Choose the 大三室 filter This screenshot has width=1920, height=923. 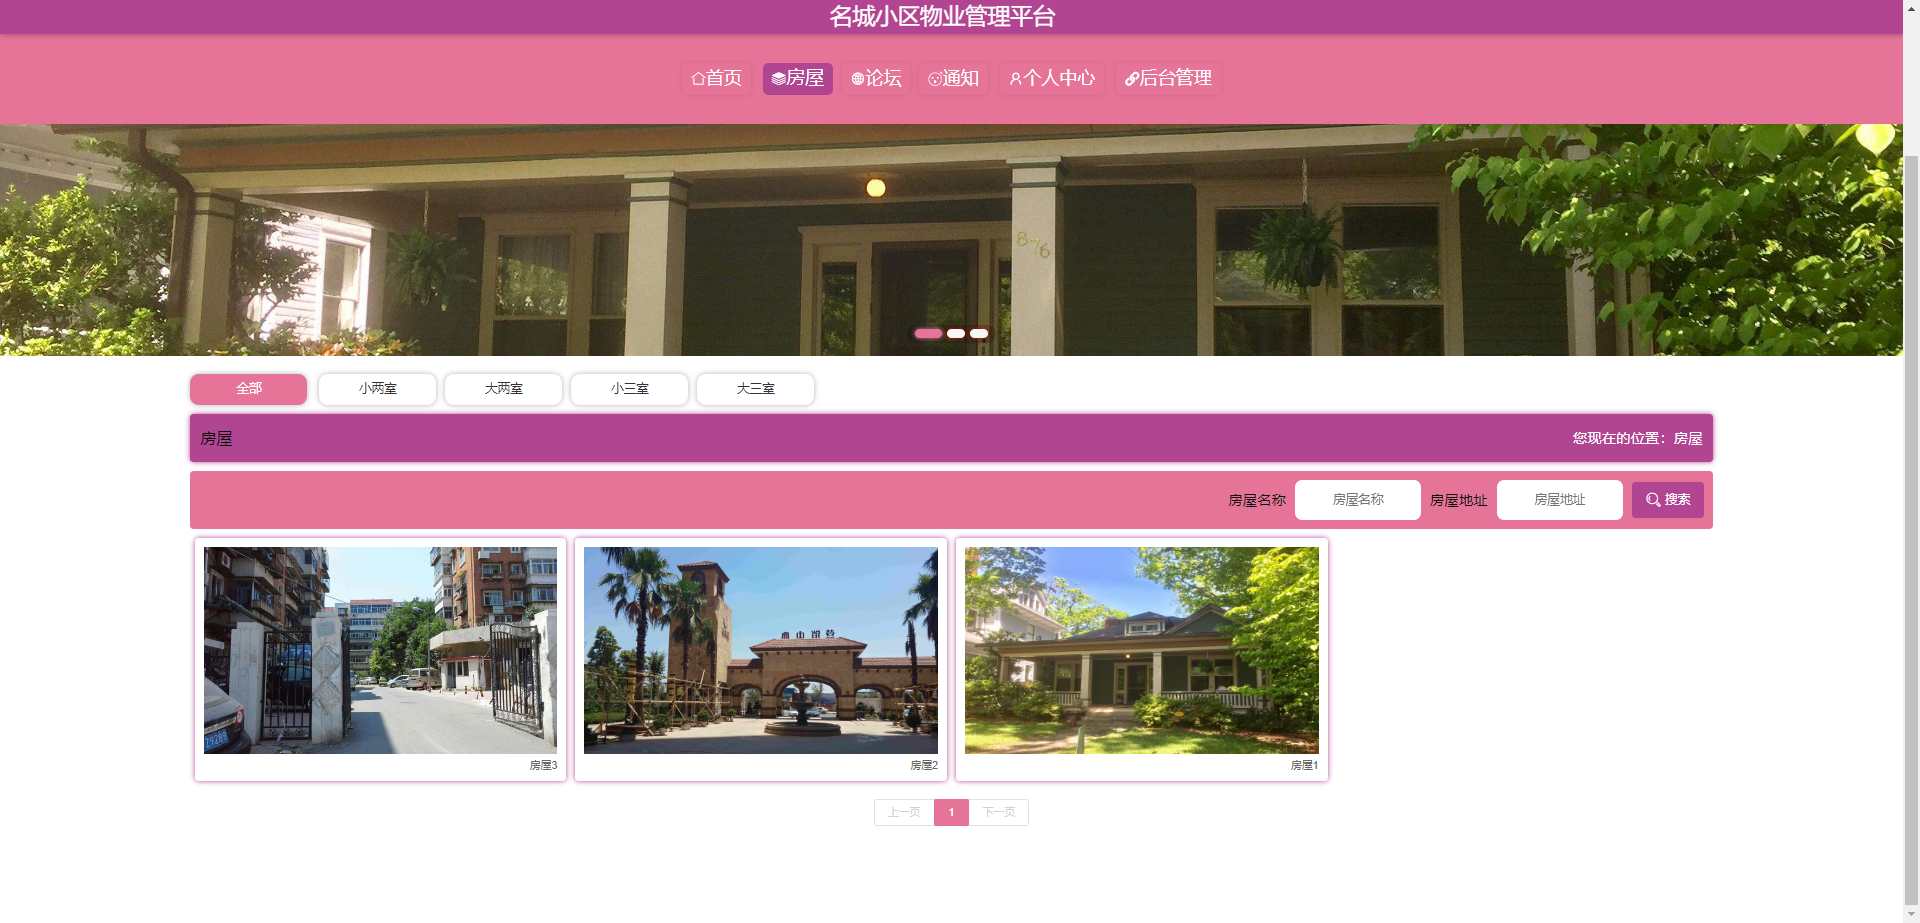pos(755,389)
